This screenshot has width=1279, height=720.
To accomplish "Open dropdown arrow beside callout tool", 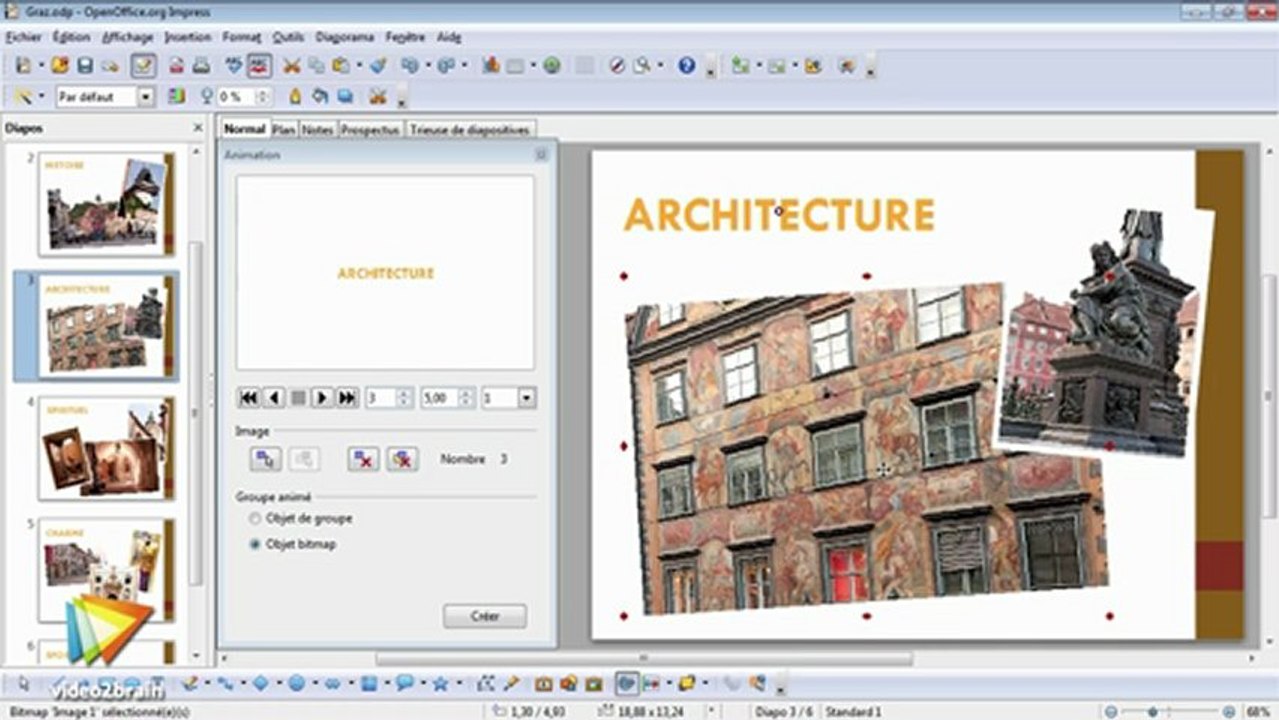I will [x=423, y=684].
